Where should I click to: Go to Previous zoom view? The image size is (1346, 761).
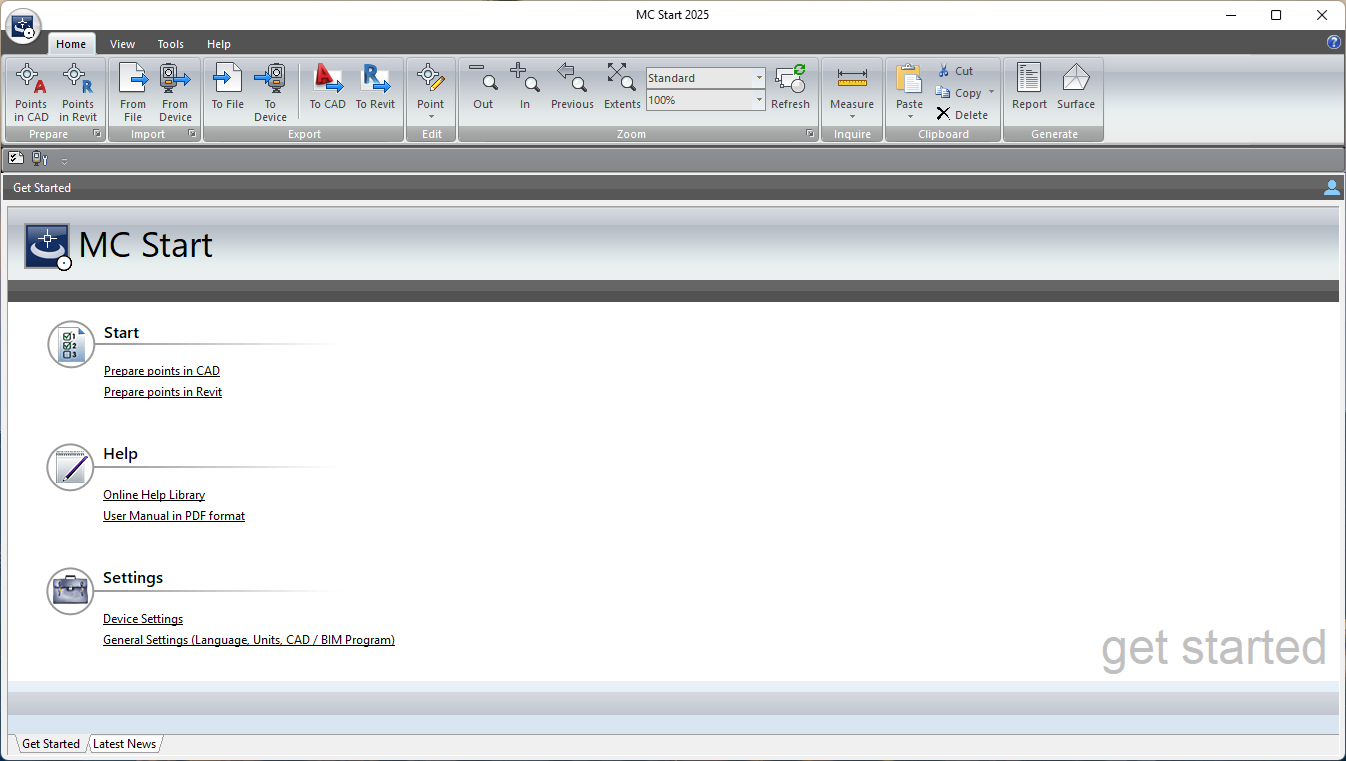tap(572, 87)
